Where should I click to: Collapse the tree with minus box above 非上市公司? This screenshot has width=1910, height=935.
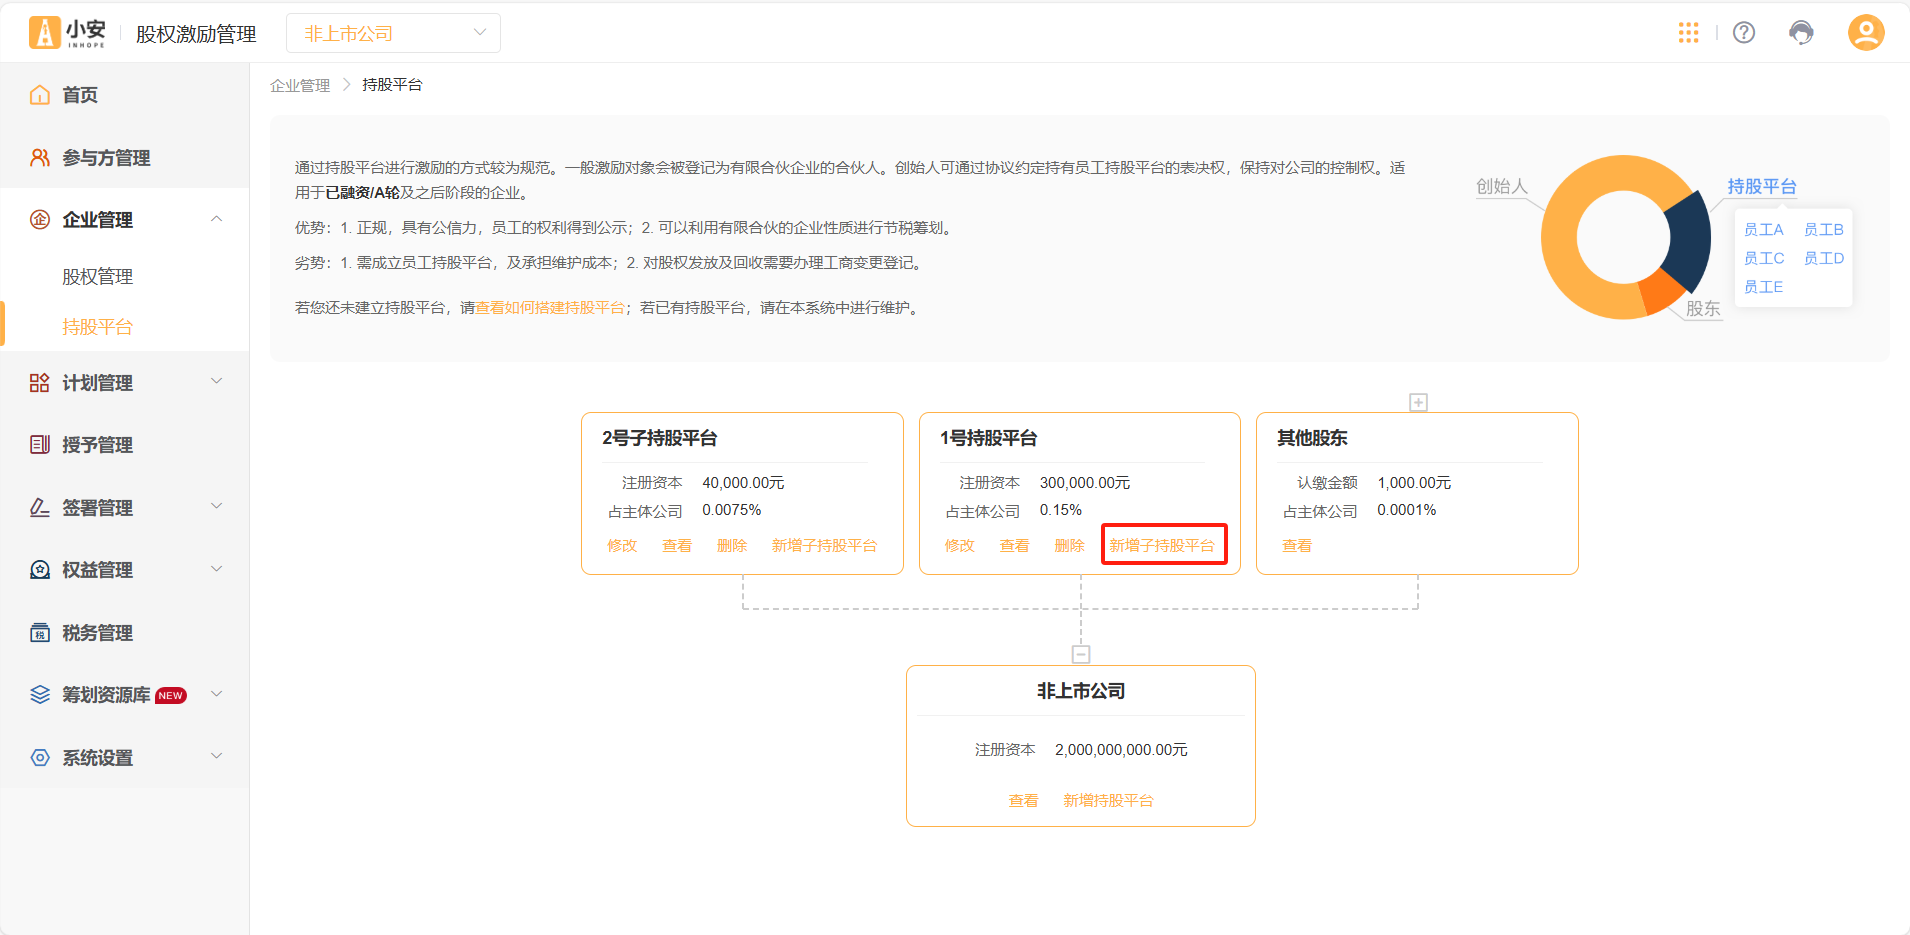(x=1081, y=654)
